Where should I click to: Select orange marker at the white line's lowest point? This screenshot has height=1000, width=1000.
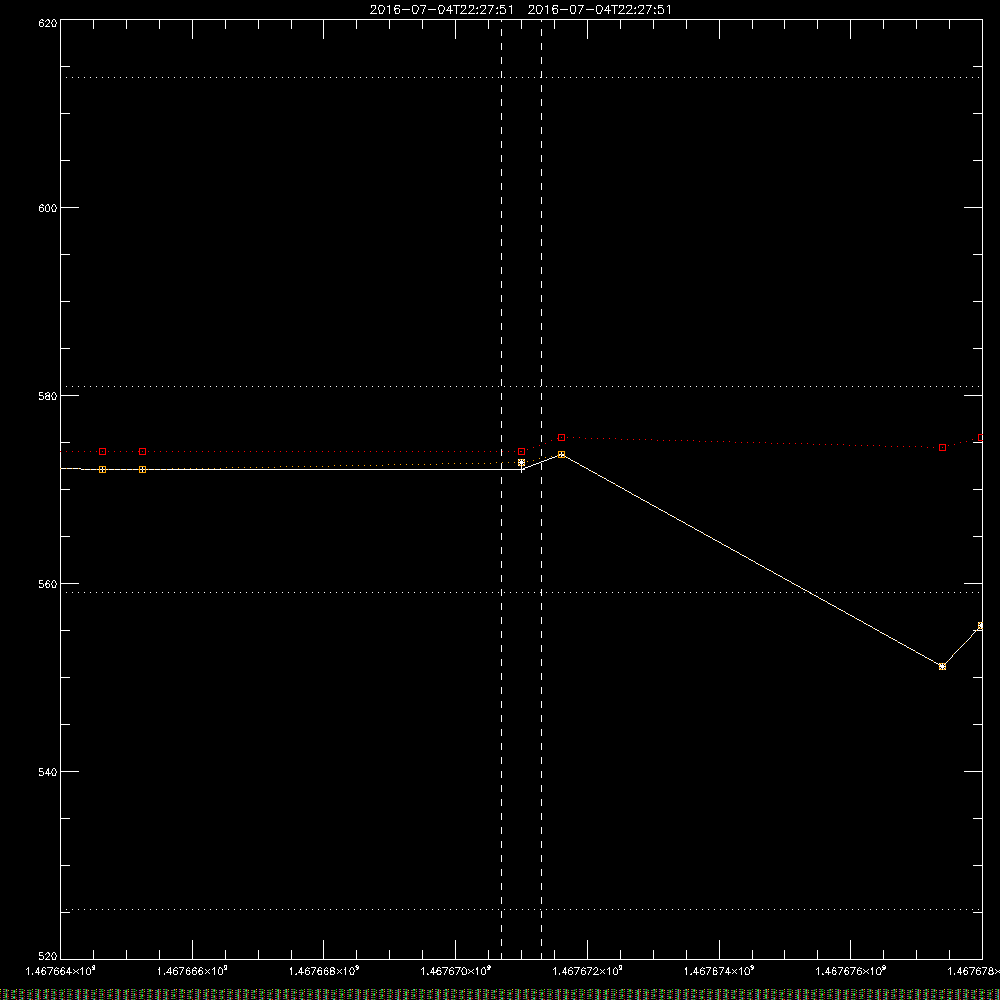point(943,666)
